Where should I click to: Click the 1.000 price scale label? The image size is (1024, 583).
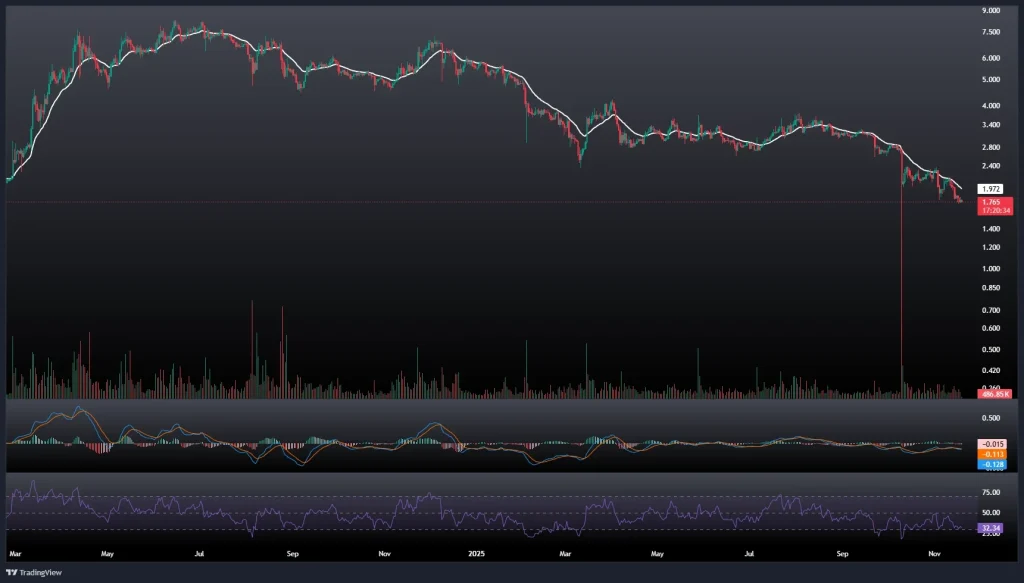pyautogui.click(x=991, y=269)
